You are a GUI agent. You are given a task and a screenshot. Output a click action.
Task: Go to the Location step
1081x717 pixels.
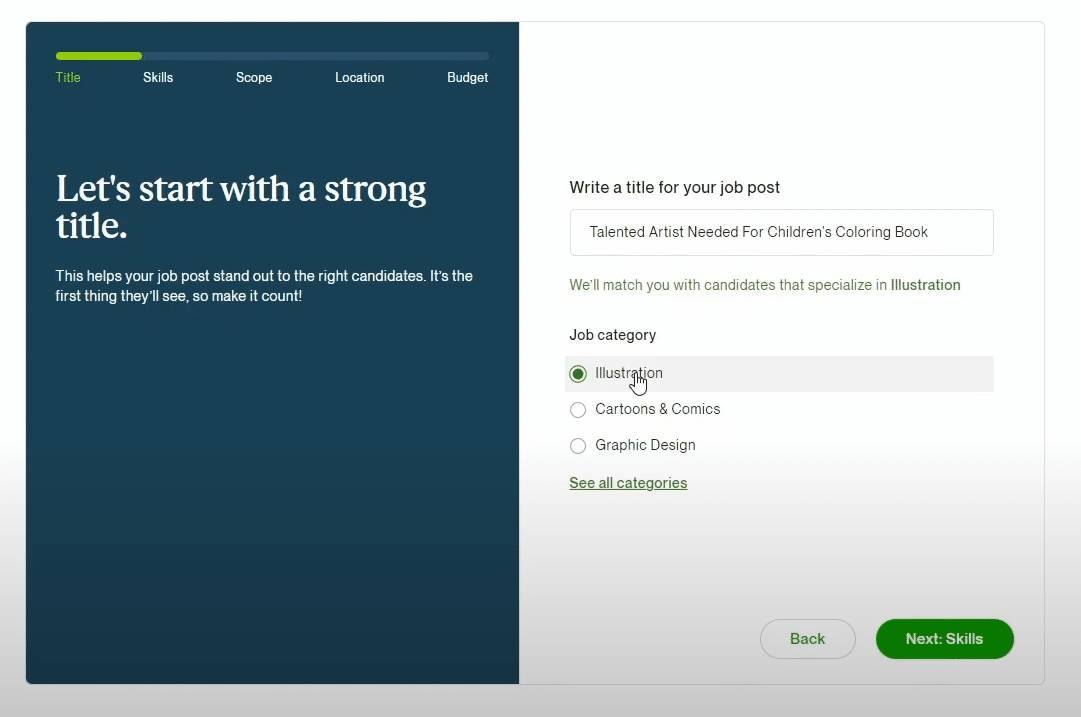(360, 77)
